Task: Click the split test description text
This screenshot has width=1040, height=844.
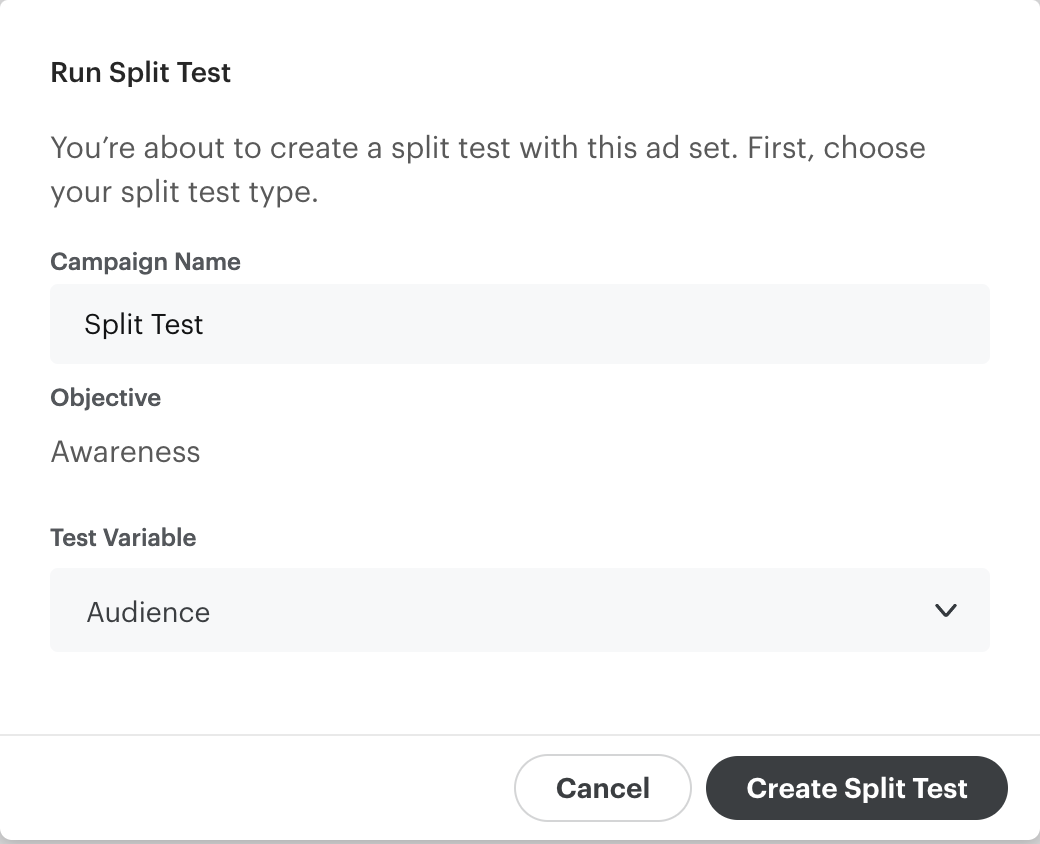Action: coord(488,168)
